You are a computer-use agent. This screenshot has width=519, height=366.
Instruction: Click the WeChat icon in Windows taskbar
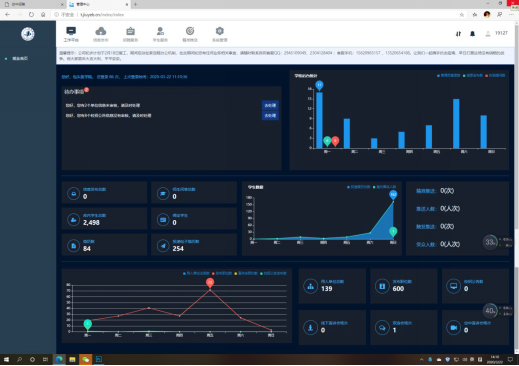(x=86, y=359)
